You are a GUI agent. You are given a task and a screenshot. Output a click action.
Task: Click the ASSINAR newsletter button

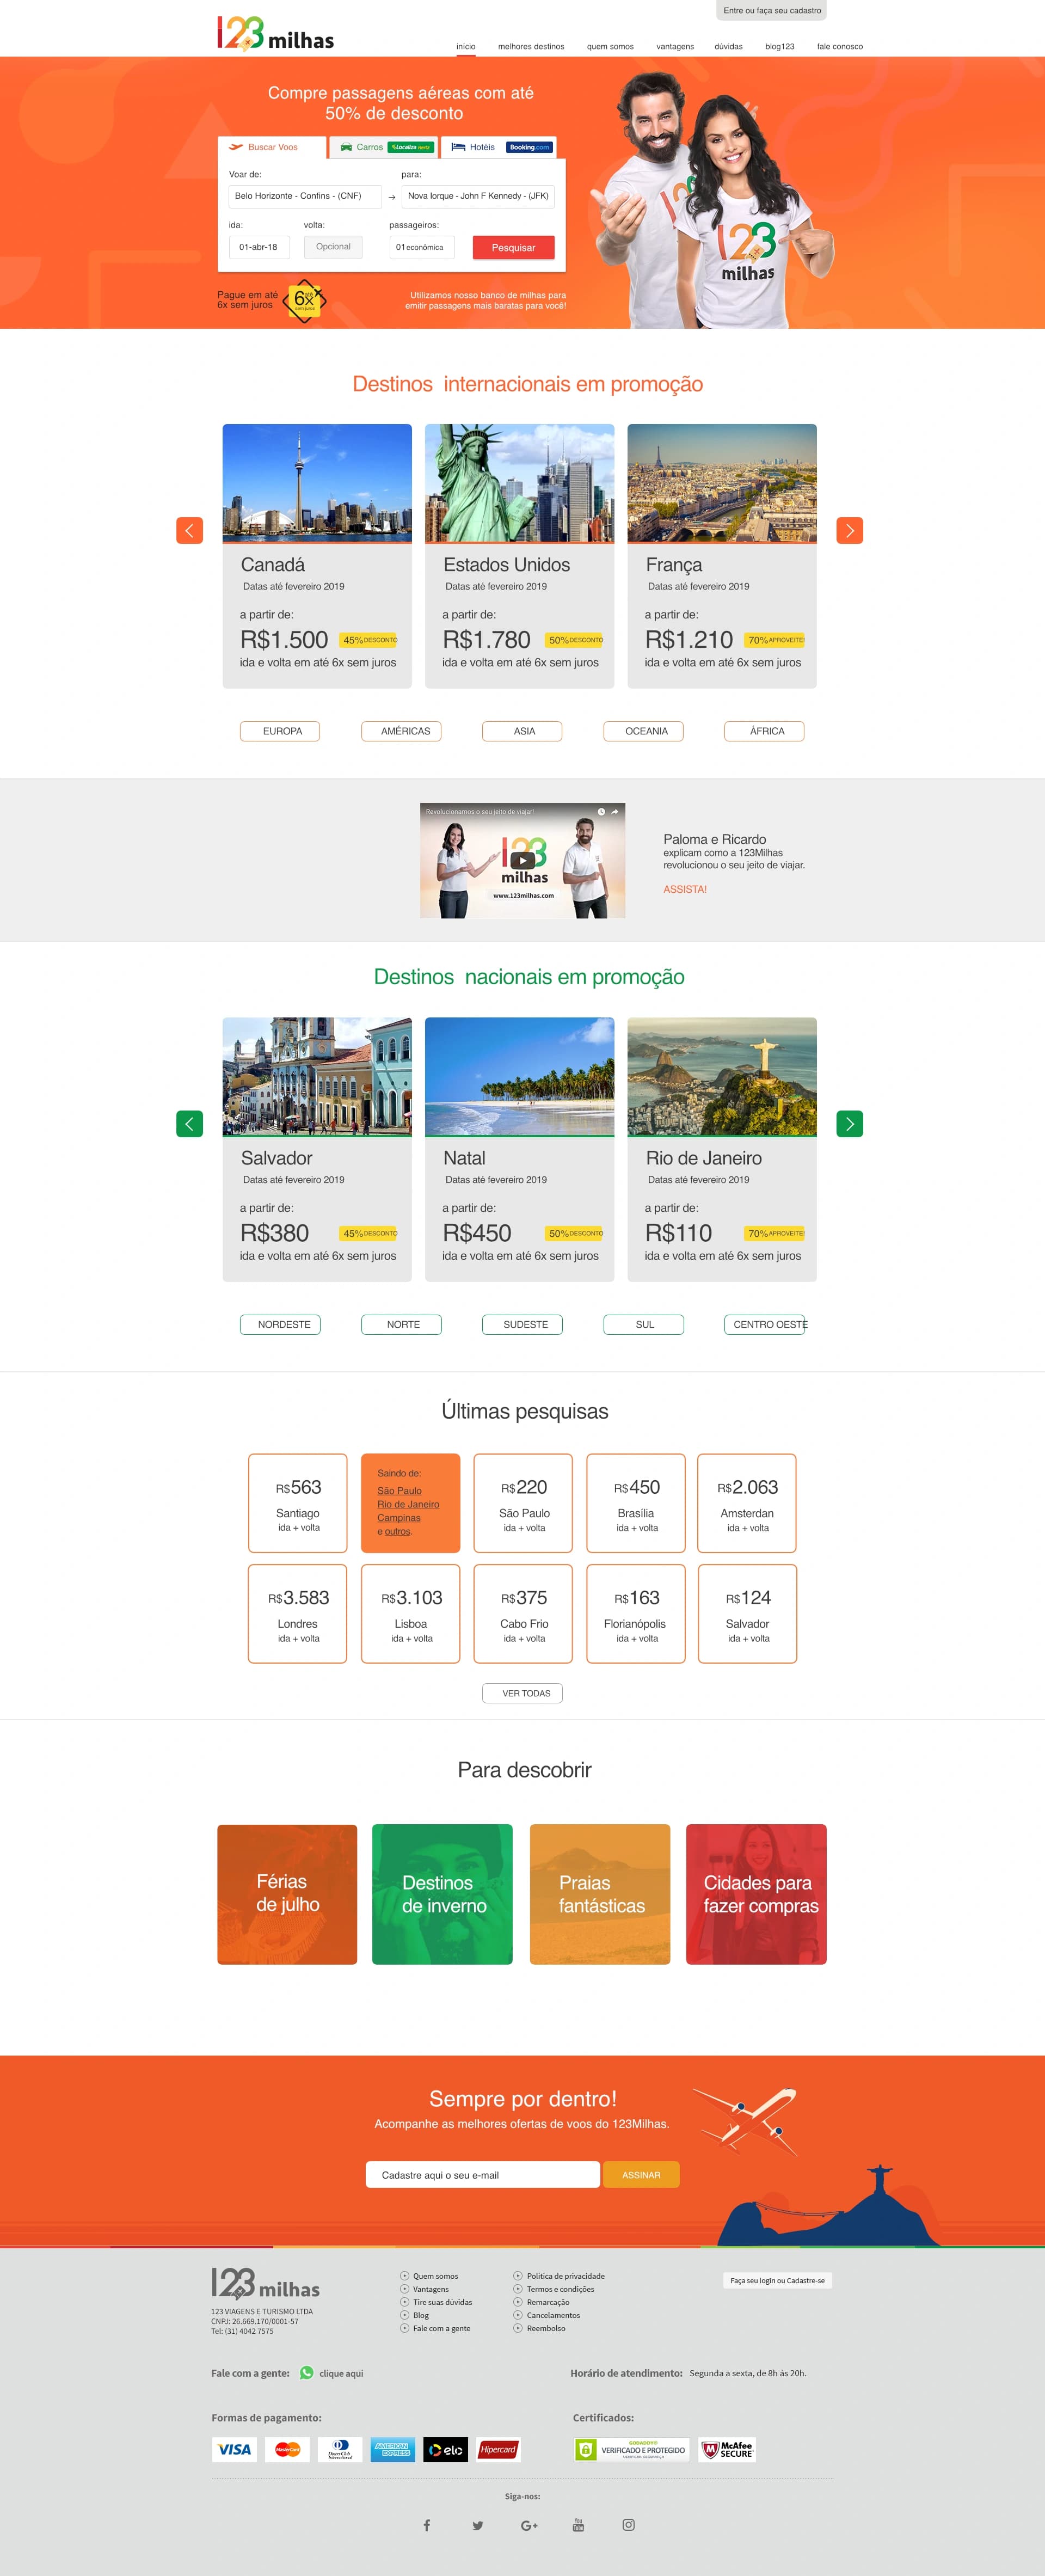click(x=641, y=2175)
